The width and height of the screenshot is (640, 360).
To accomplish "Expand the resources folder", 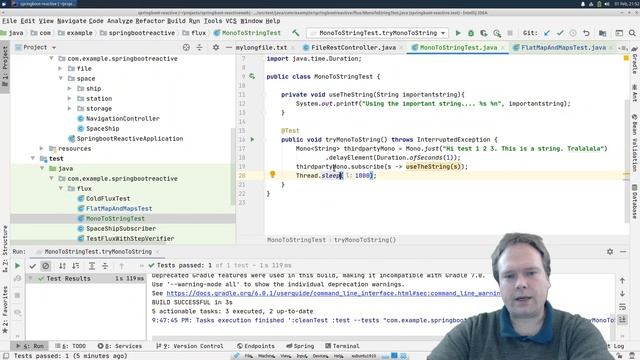I will tap(42, 149).
